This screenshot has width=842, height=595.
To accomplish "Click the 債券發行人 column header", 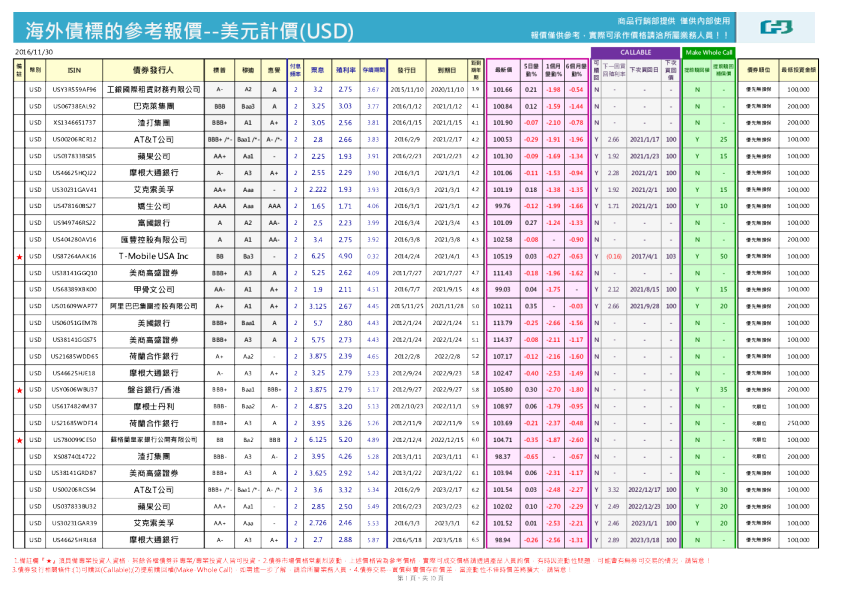I will pyautogui.click(x=154, y=70).
